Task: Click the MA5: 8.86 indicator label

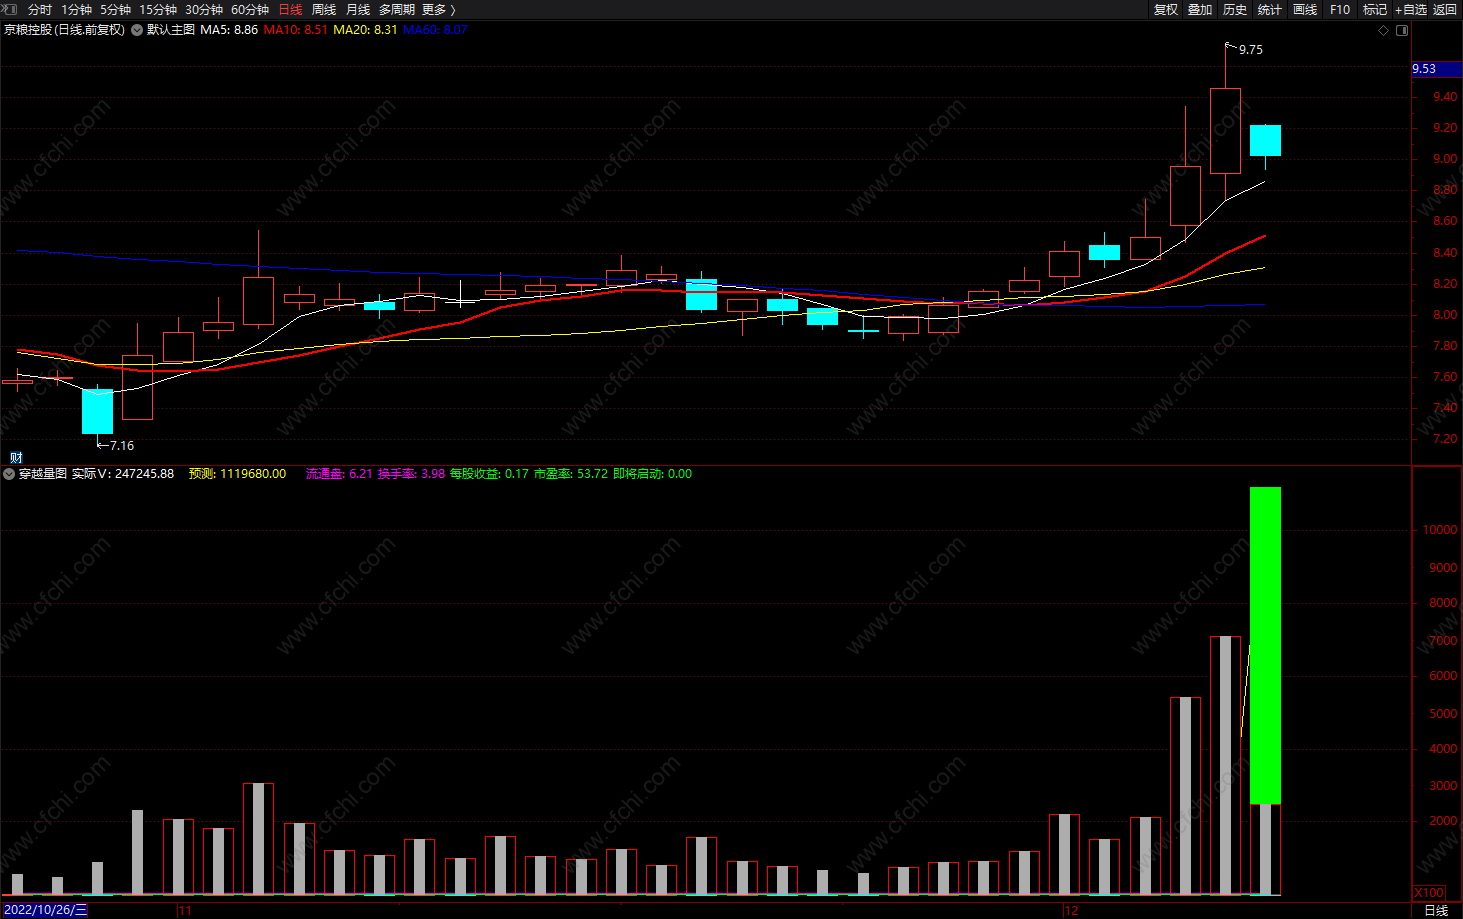Action: (x=229, y=30)
